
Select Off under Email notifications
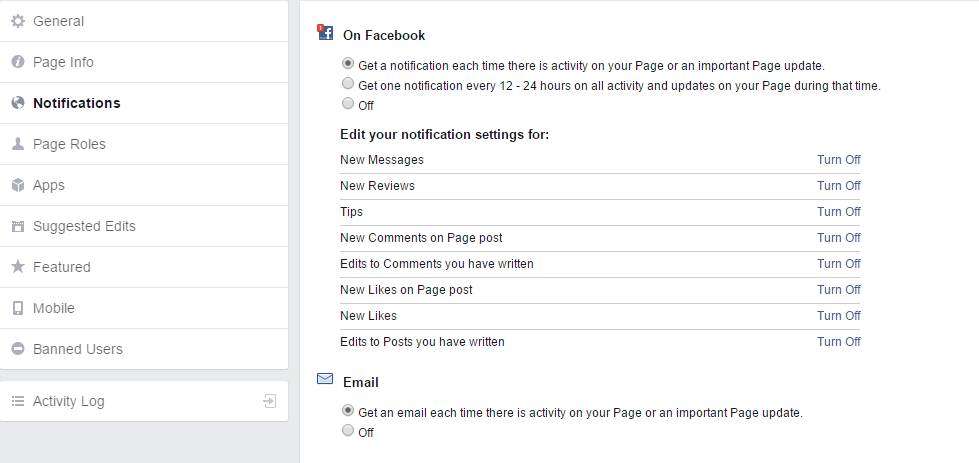coord(348,431)
